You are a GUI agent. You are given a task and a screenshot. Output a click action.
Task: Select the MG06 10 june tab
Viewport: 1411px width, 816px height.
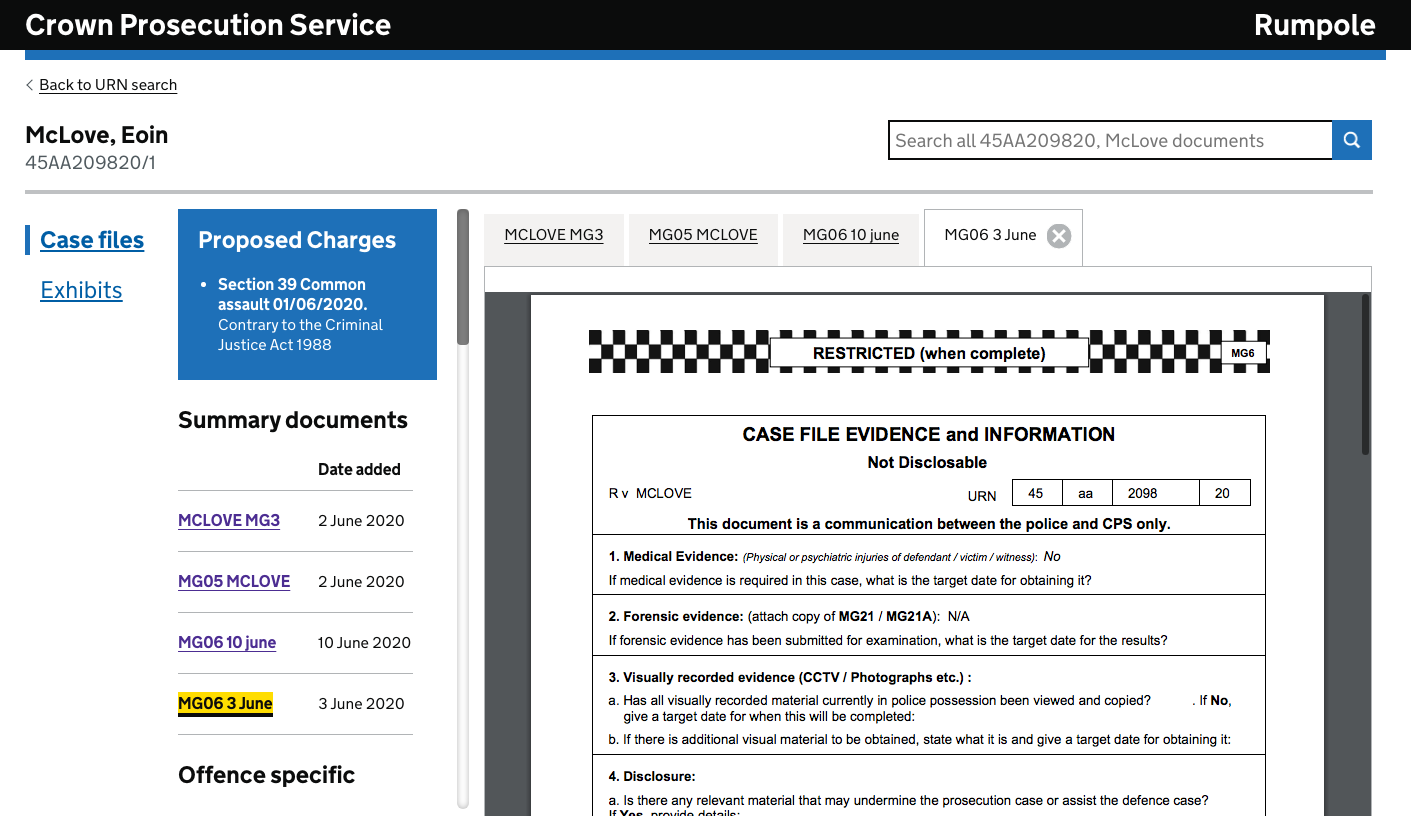pos(851,235)
